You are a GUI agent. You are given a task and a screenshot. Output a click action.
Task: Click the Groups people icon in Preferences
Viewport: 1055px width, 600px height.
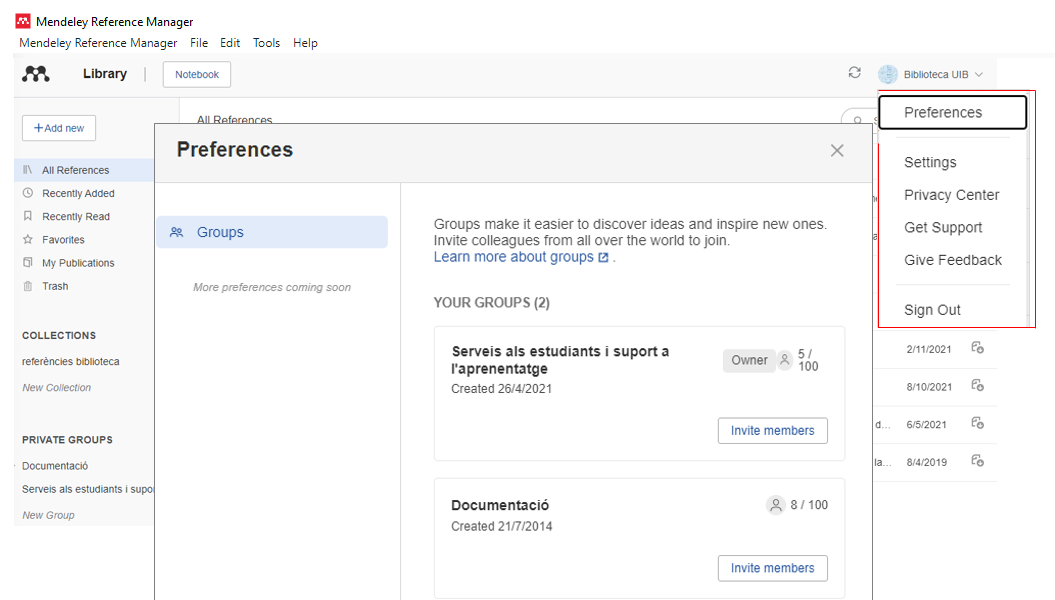(176, 232)
